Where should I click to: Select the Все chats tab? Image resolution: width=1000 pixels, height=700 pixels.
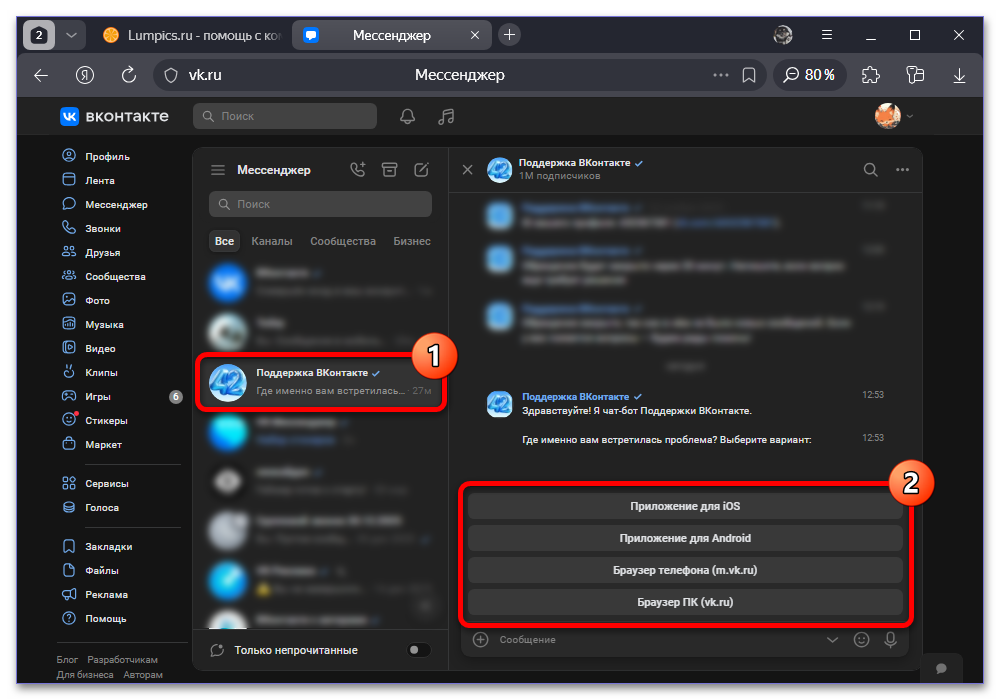pos(224,241)
